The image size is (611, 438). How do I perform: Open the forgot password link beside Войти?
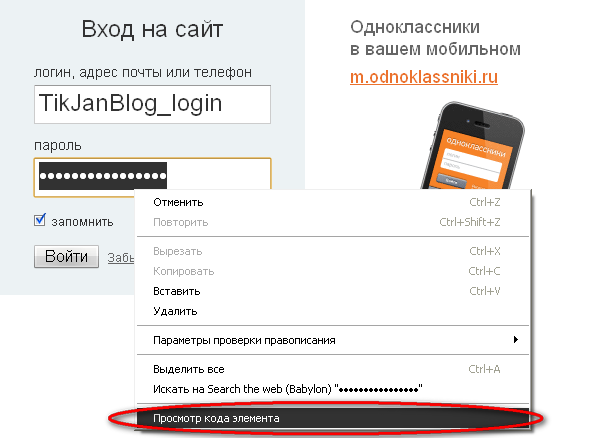pos(121,258)
